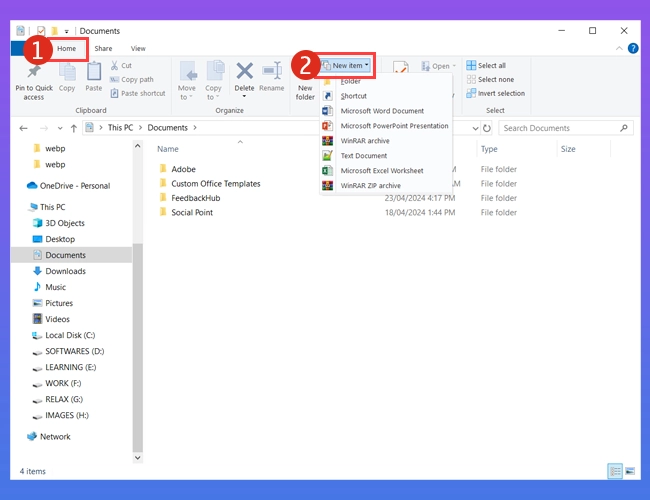Viewport: 650px width, 500px height.
Task: Click the New folder icon
Action: [x=305, y=88]
